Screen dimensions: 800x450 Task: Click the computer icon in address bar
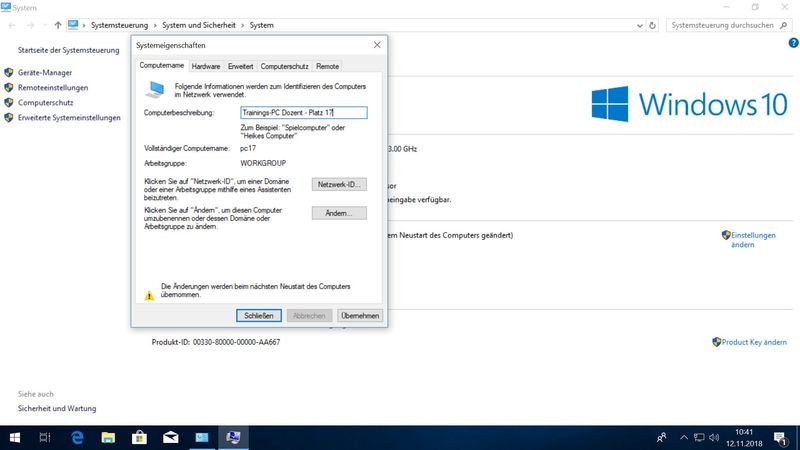click(73, 24)
